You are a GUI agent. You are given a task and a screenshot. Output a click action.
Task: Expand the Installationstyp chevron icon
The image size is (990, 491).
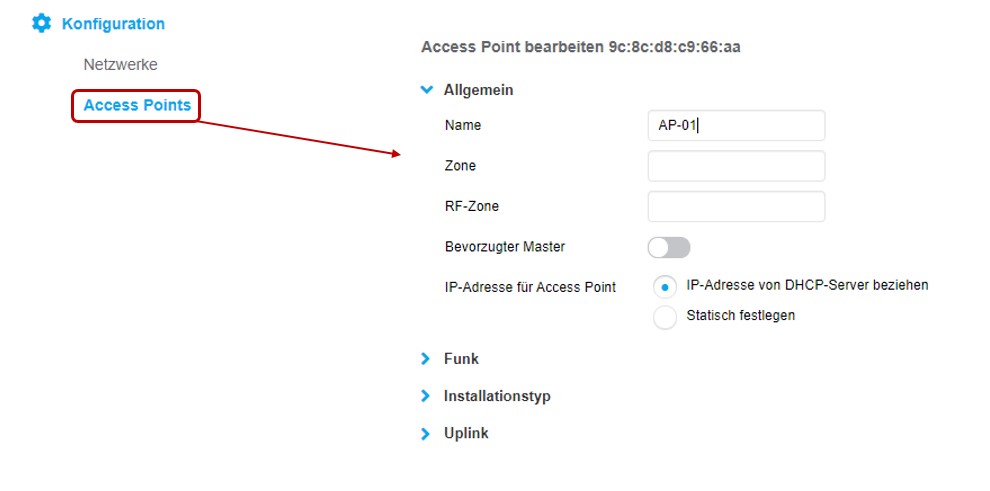point(426,396)
